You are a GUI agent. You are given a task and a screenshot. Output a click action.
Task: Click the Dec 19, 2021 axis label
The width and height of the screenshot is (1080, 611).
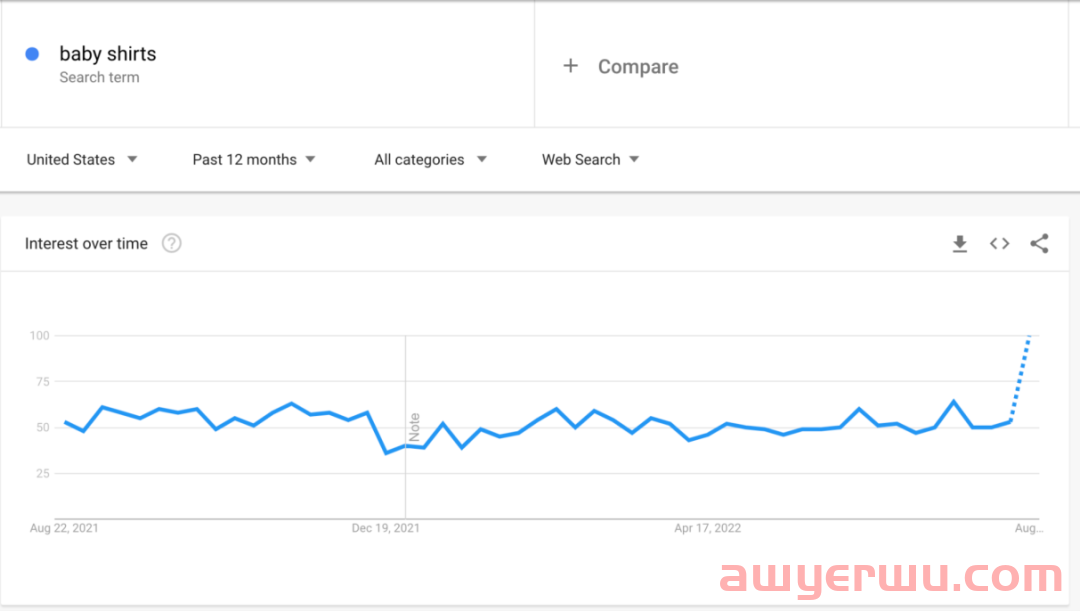coord(386,528)
